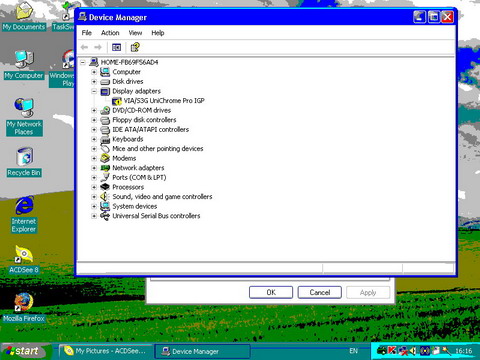Viewport: 480px width, 360px height.
Task: Select the Mice and pointing devices icon
Action: point(105,149)
